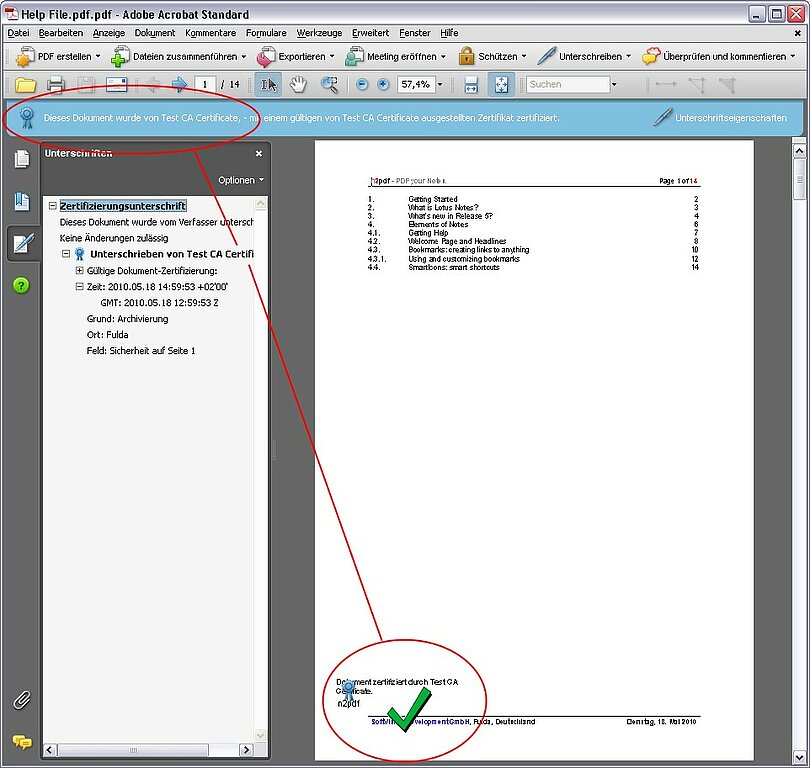Open the Comments speech bubble panel
The height and width of the screenshot is (768, 810).
pyautogui.click(x=22, y=742)
